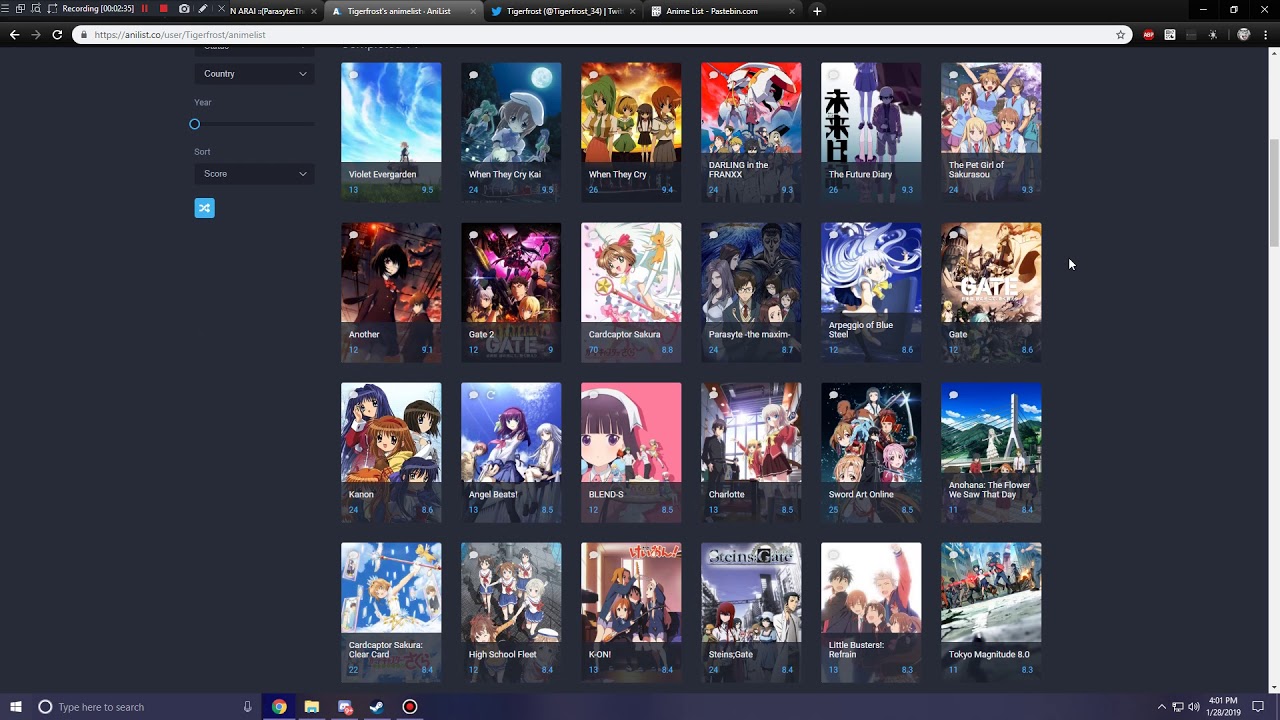Open the recorder pencil annotation tool
Viewport: 1280px width, 720px height.
pos(203,9)
